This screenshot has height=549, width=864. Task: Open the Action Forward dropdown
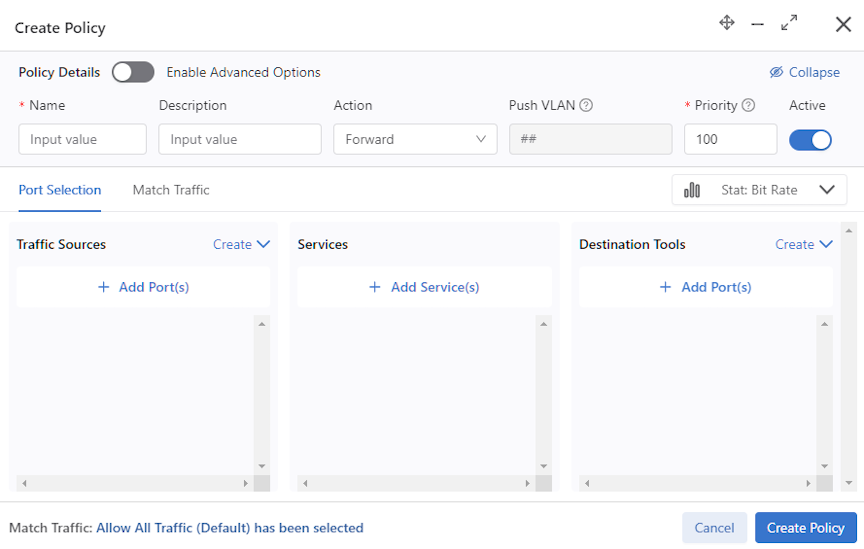point(415,139)
